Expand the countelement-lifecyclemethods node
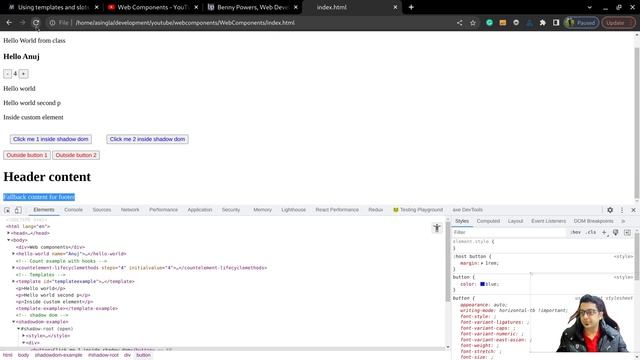Image resolution: width=640 pixels, height=360 pixels. point(13,268)
